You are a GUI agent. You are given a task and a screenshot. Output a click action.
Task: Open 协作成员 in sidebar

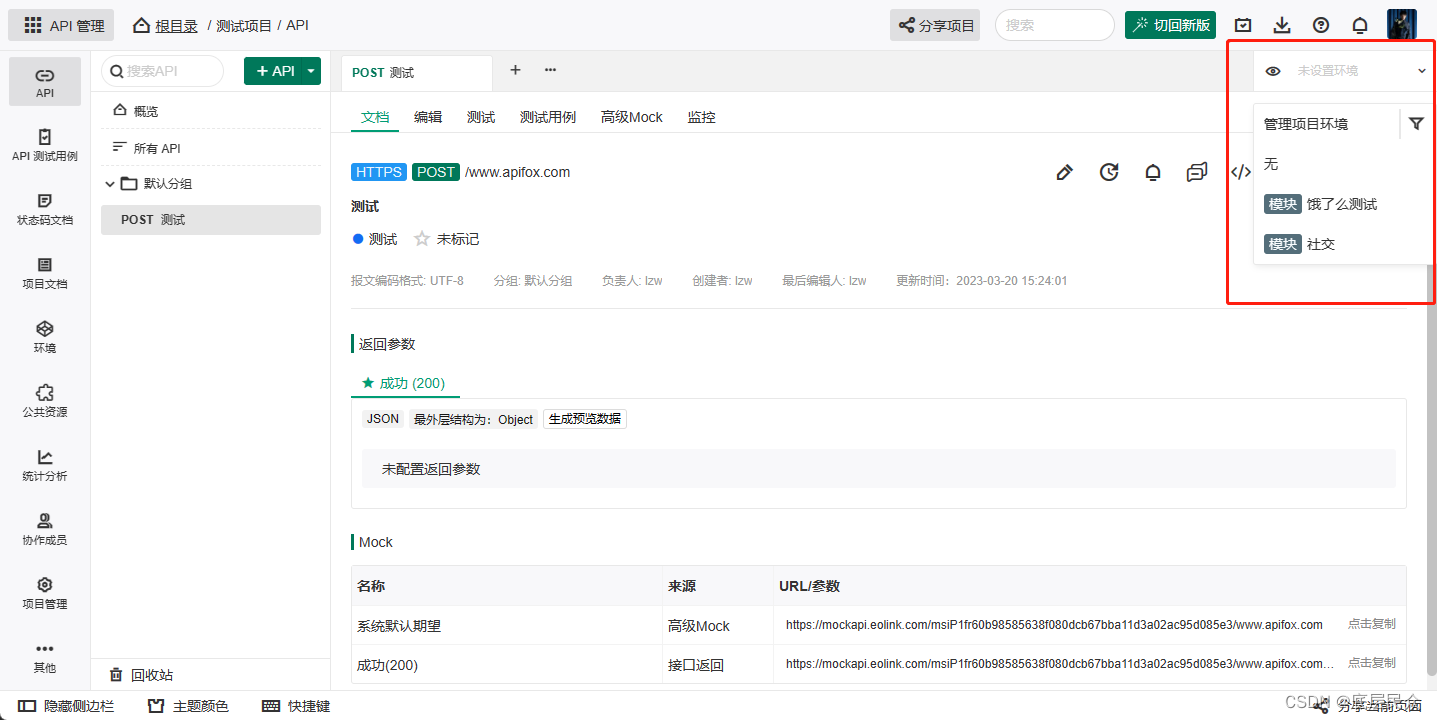[x=45, y=529]
